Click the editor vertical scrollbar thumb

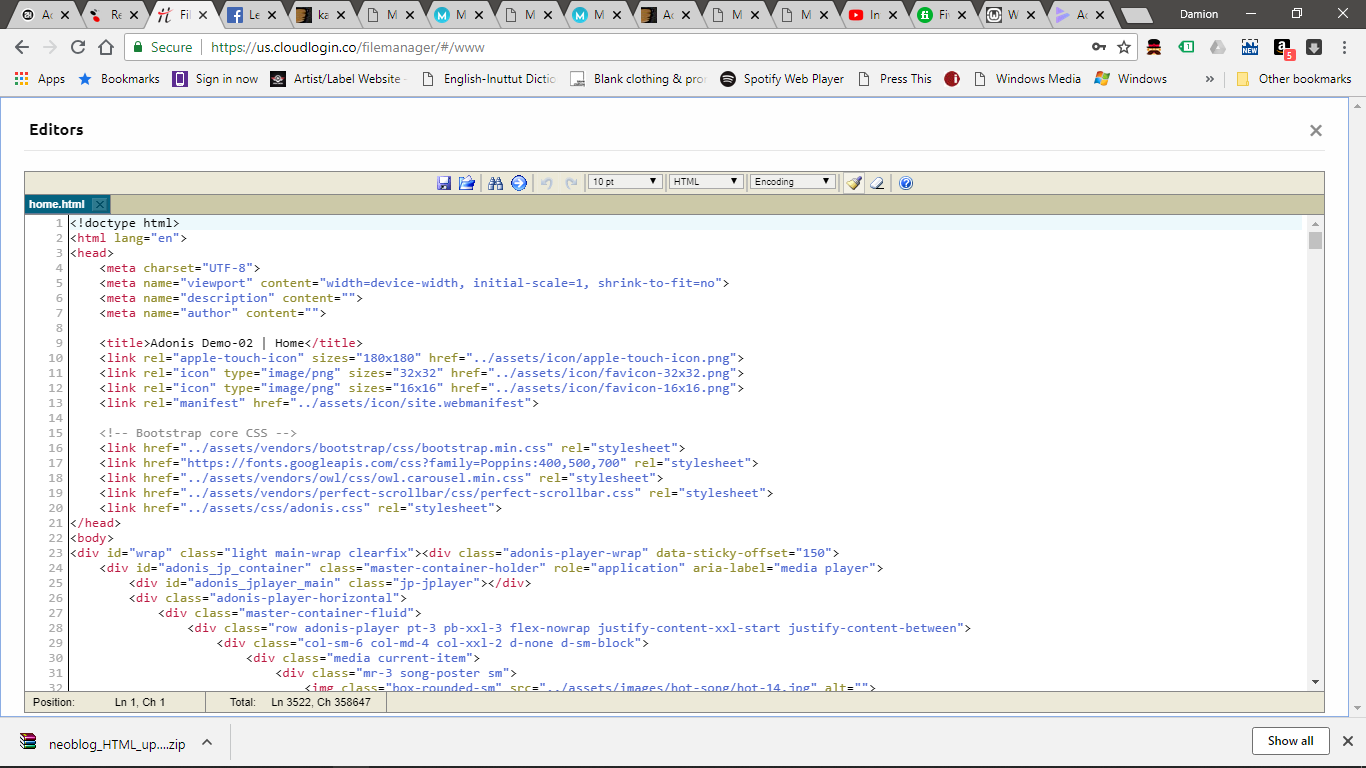(x=1315, y=240)
